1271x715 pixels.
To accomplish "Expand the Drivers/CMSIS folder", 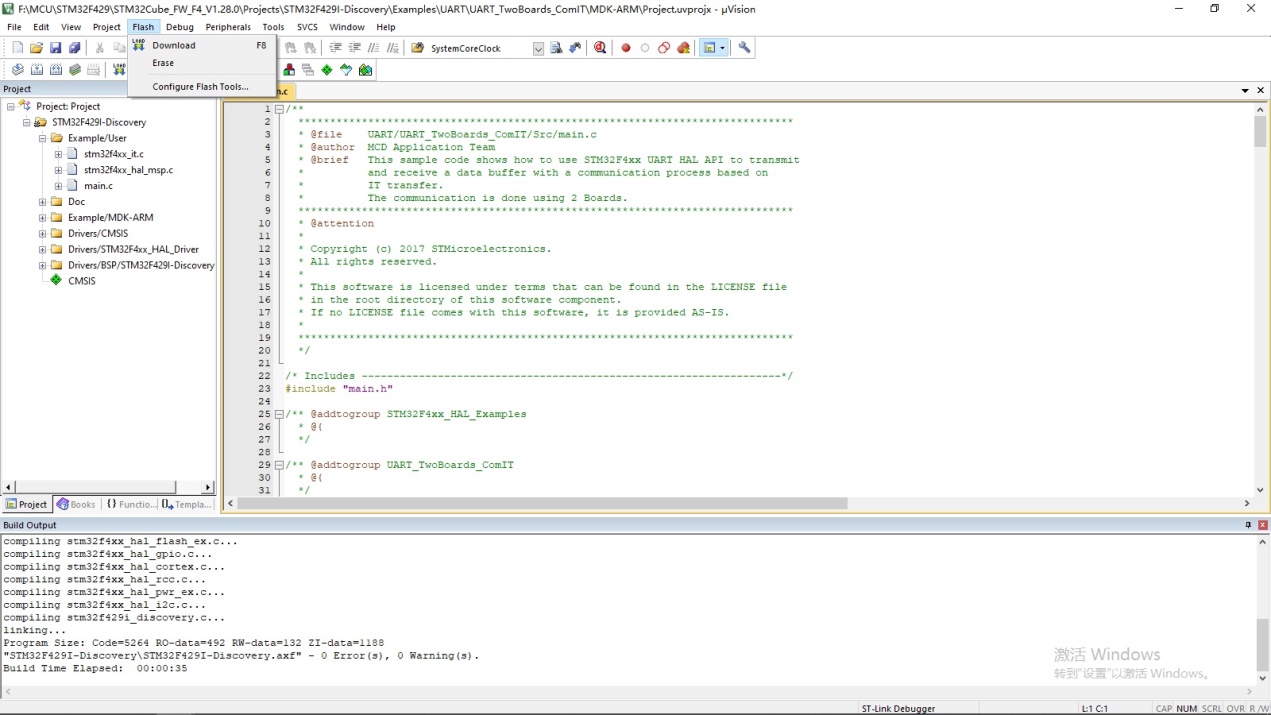I will click(x=43, y=233).
